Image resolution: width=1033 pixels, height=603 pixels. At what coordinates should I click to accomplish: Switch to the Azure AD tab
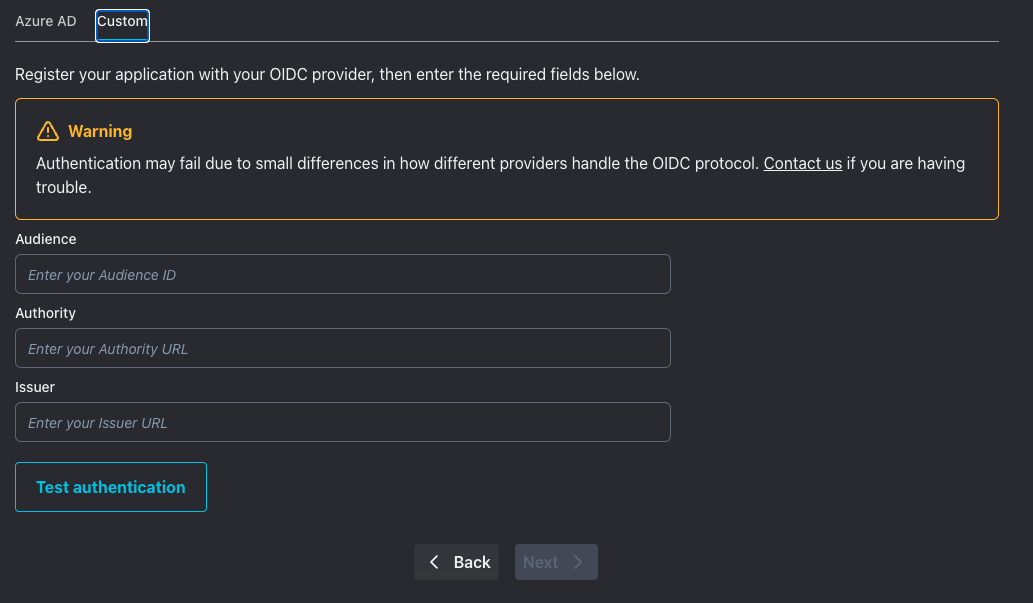click(46, 21)
